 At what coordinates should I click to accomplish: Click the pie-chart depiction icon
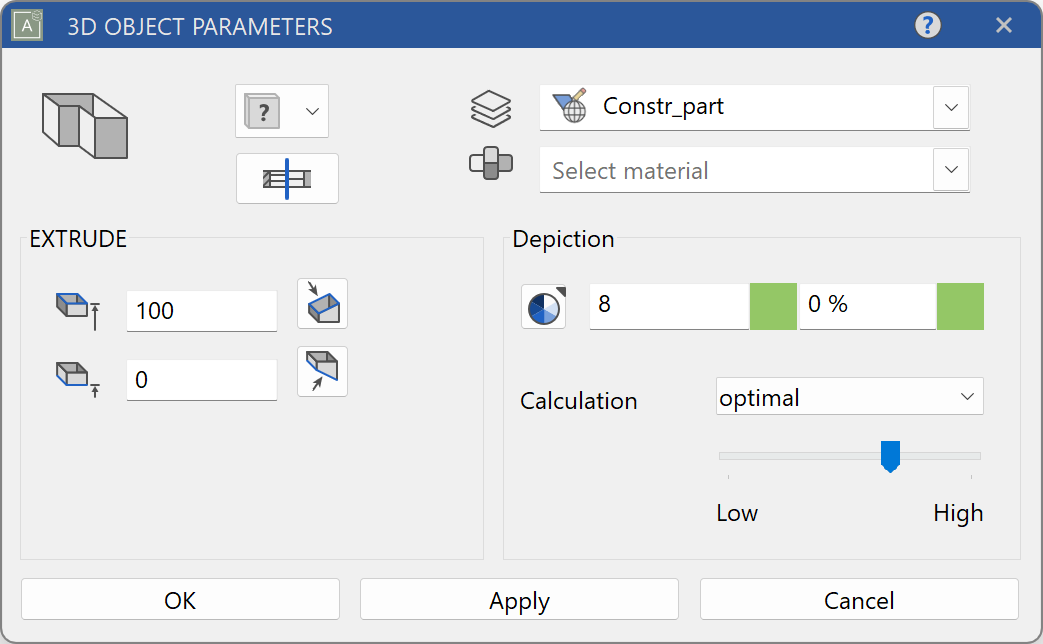coord(543,306)
